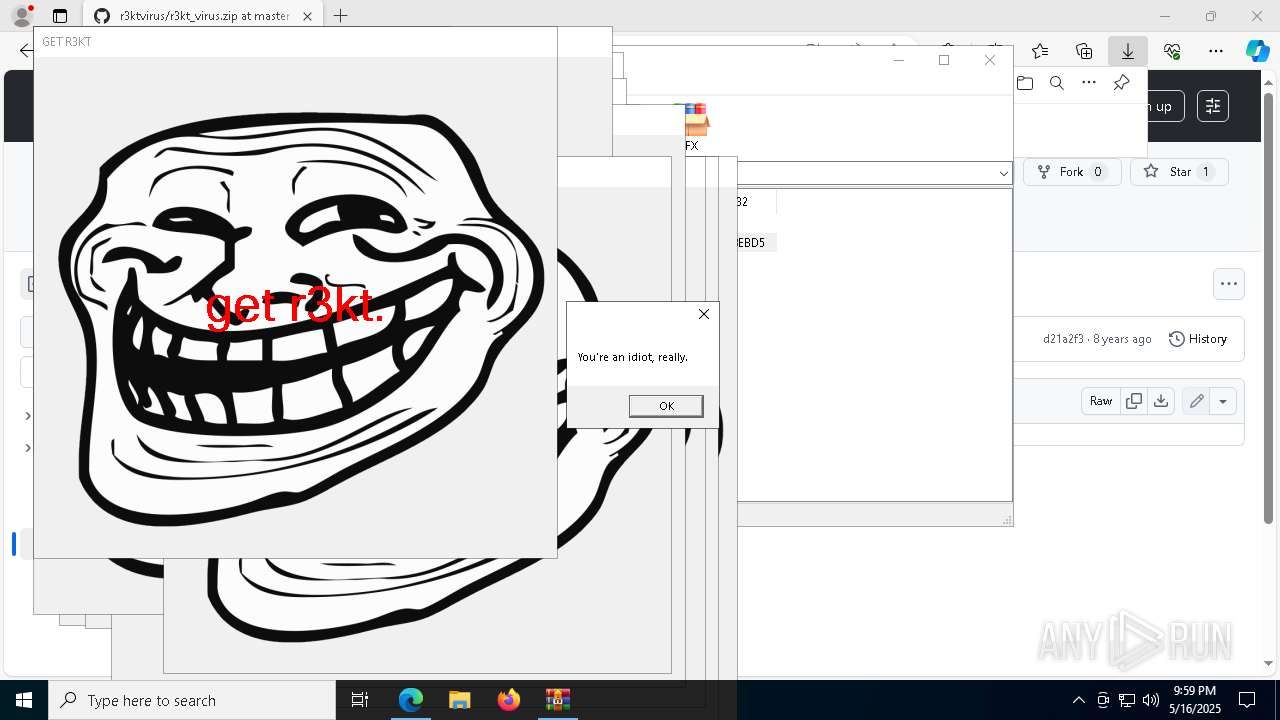Viewport: 1280px width, 720px height.
Task: Pin the downloads panel
Action: coord(1121,83)
